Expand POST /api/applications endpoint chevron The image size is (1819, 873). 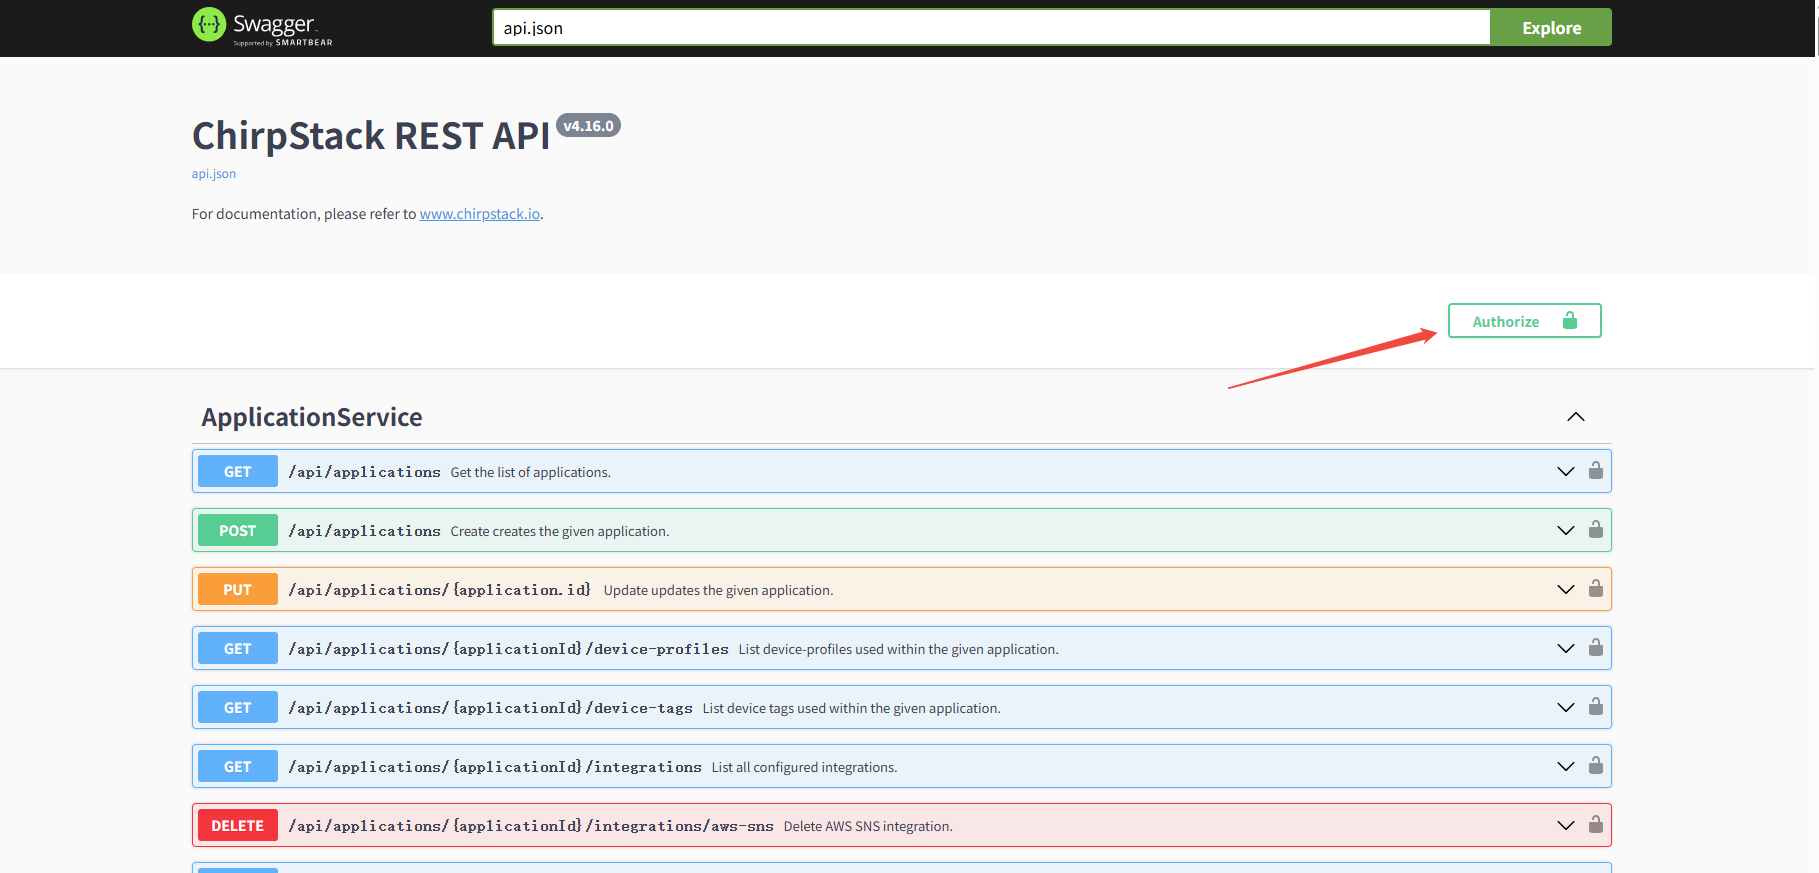tap(1565, 530)
